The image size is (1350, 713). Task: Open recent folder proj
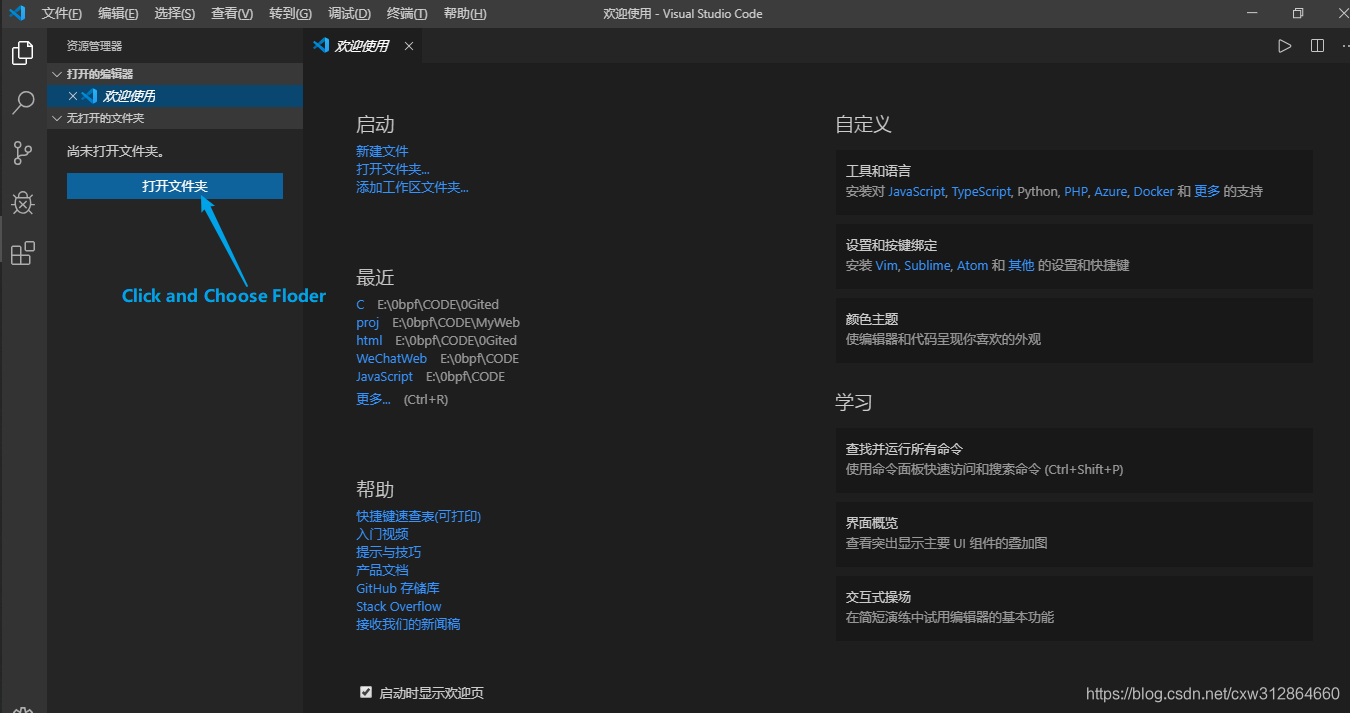tap(368, 322)
